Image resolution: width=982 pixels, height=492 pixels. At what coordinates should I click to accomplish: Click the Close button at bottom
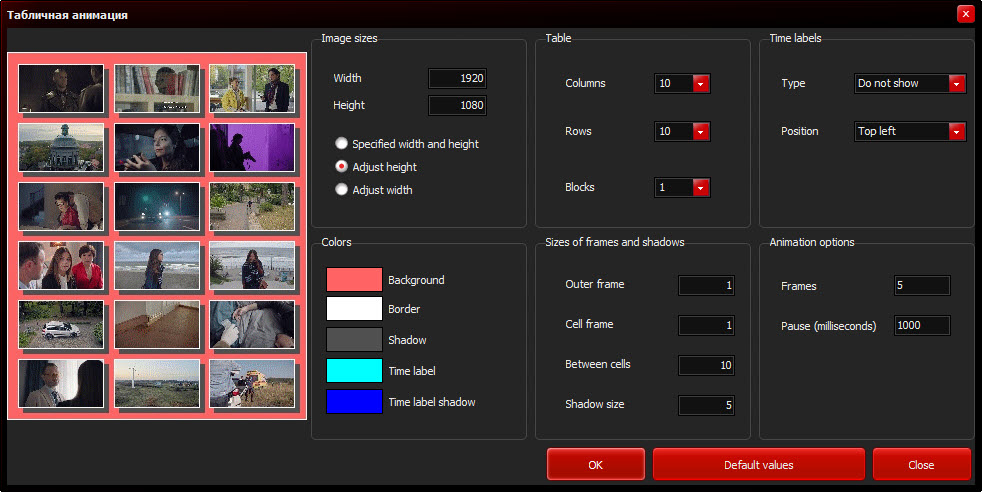point(921,464)
